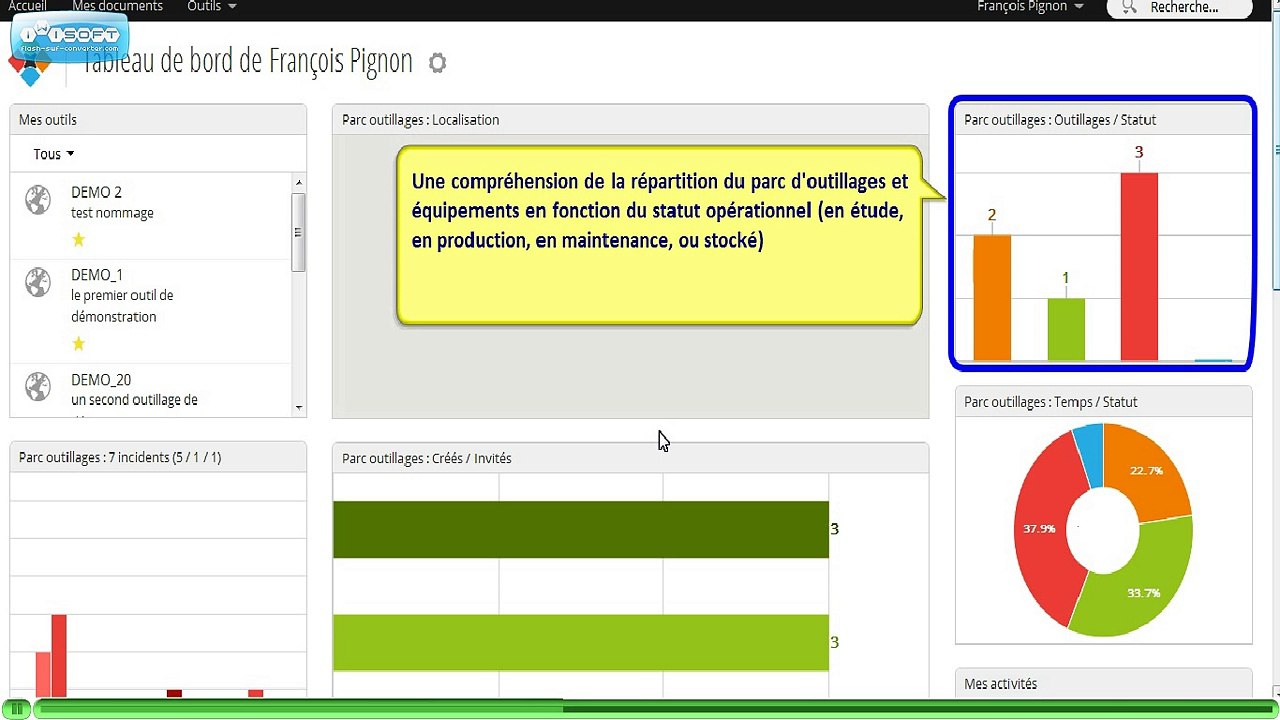
Task: Open the Tous filter dropdown
Action: [54, 154]
